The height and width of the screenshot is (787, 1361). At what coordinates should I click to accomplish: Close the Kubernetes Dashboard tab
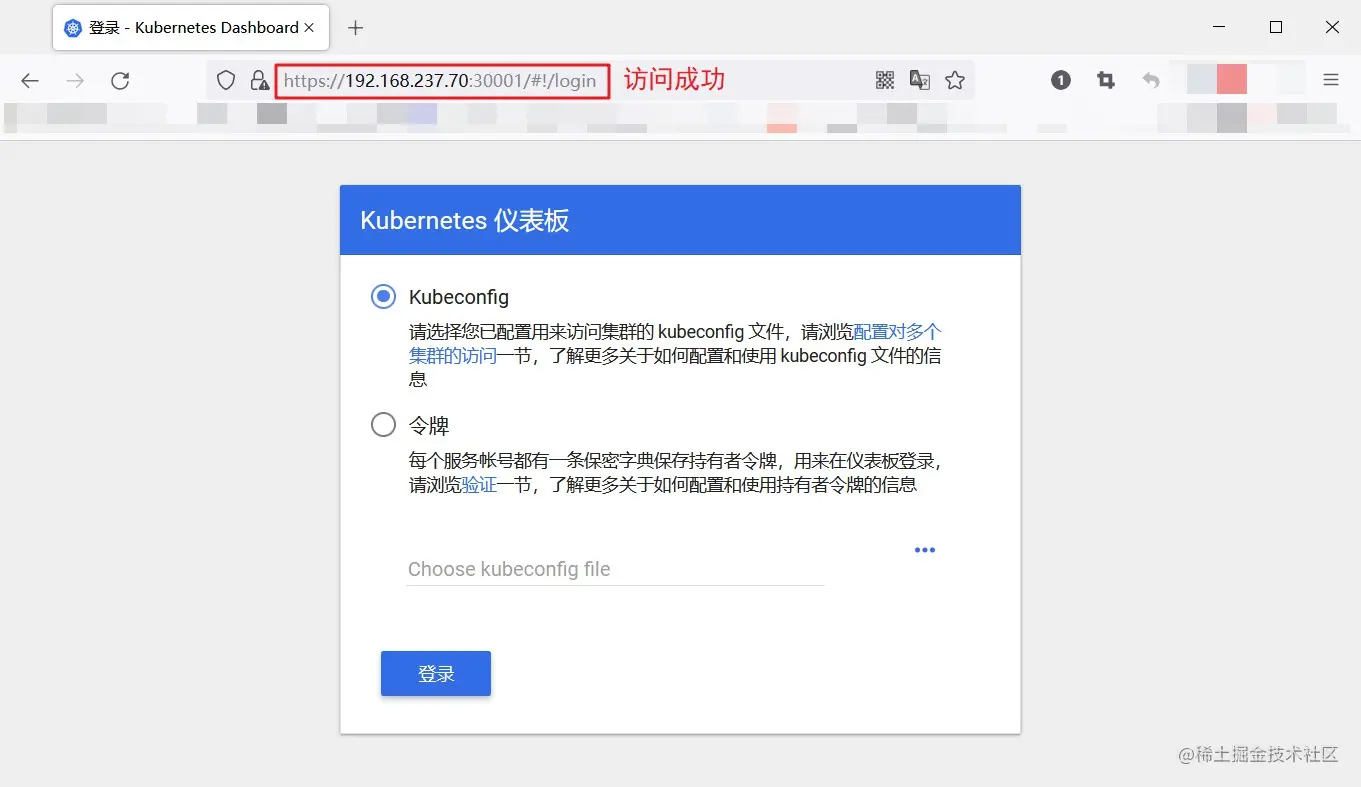coord(309,28)
